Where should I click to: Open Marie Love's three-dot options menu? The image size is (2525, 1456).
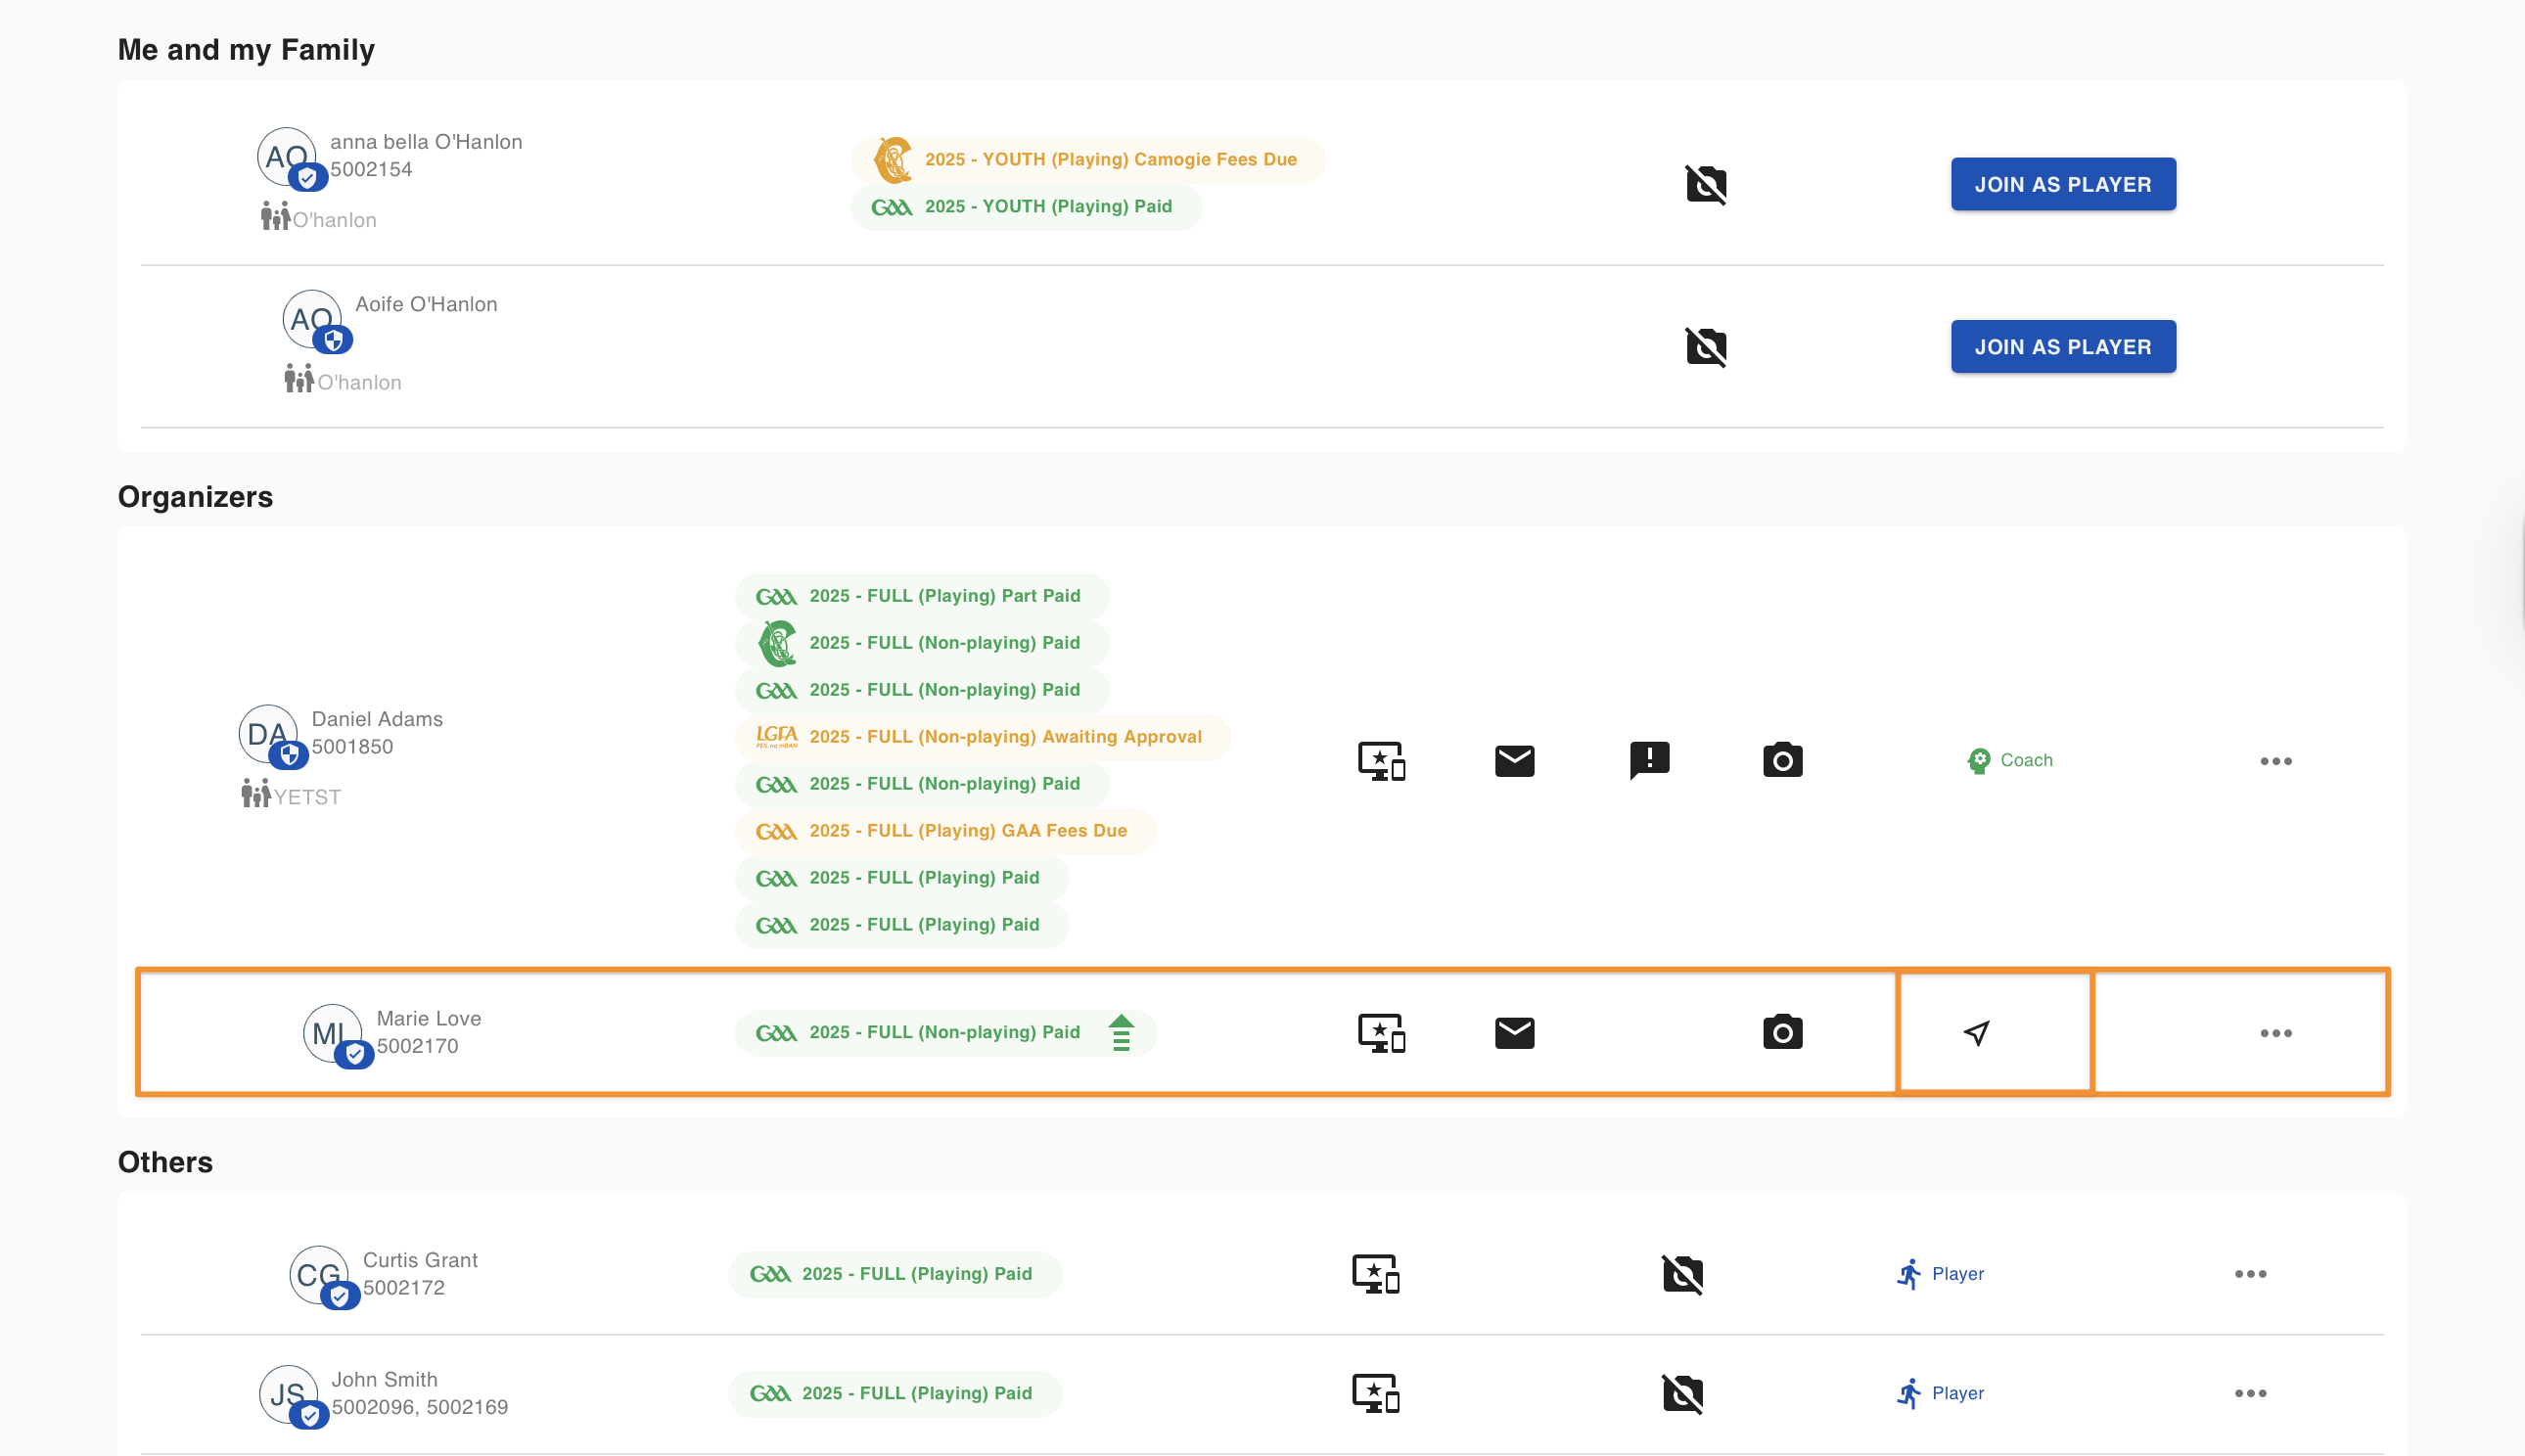point(2275,1033)
